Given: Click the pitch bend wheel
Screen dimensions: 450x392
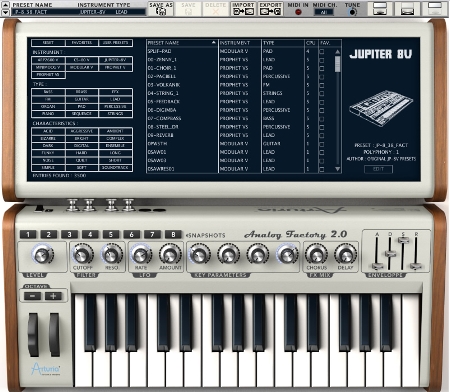Looking at the screenshot, I should click(x=33, y=334).
